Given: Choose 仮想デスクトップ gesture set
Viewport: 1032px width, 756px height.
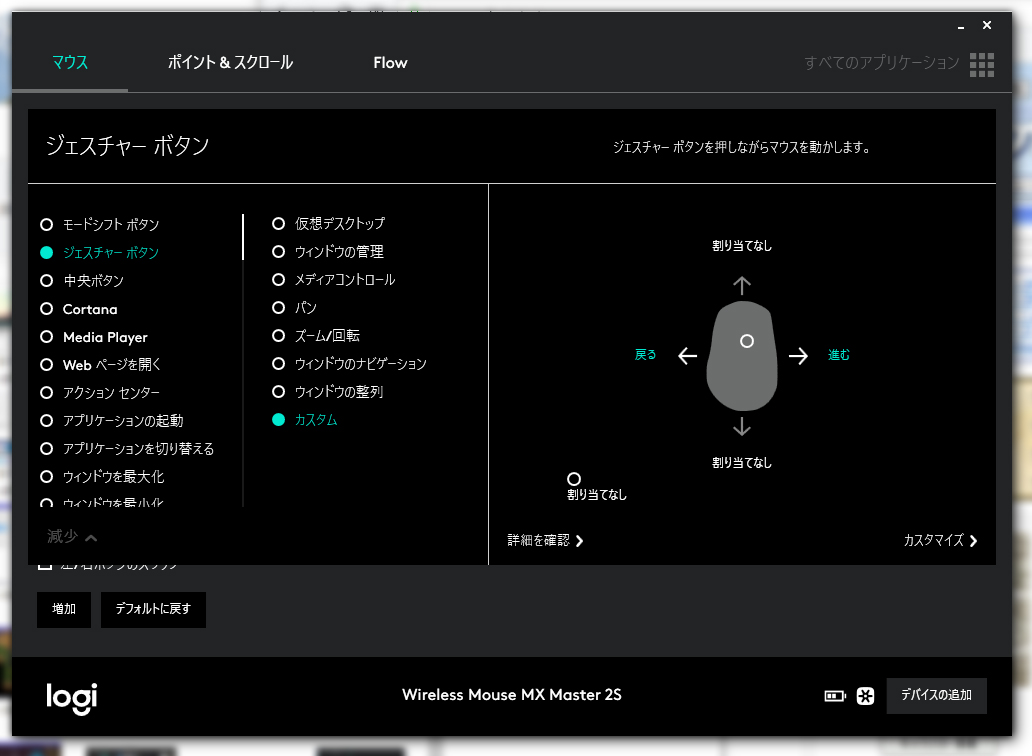Looking at the screenshot, I should 328,224.
